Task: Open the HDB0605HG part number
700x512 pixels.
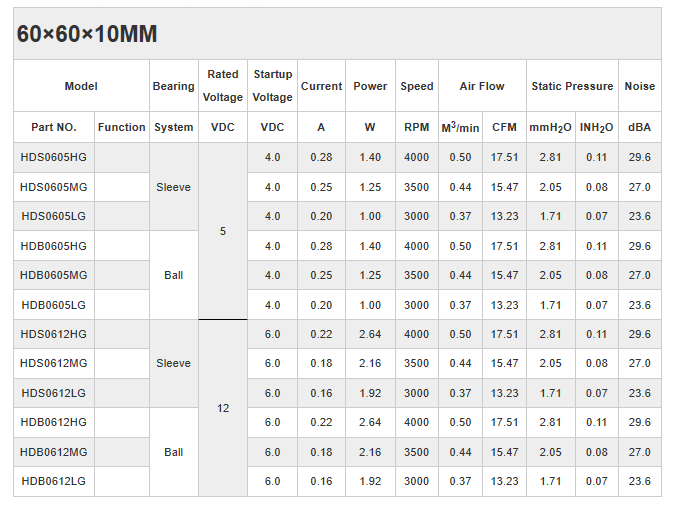Action: [54, 246]
